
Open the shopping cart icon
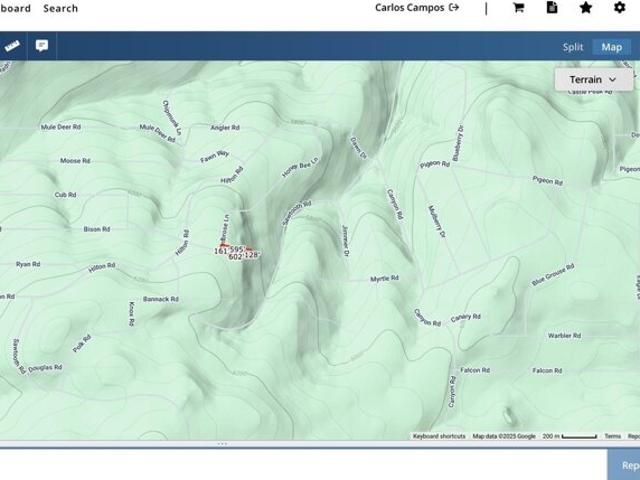[x=518, y=8]
